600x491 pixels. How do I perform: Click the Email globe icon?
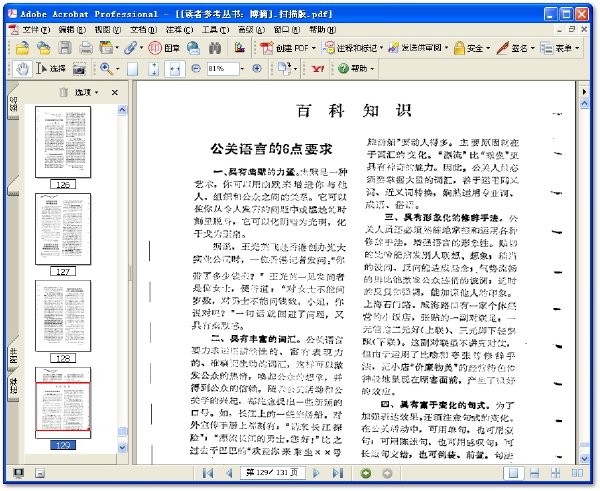194,48
